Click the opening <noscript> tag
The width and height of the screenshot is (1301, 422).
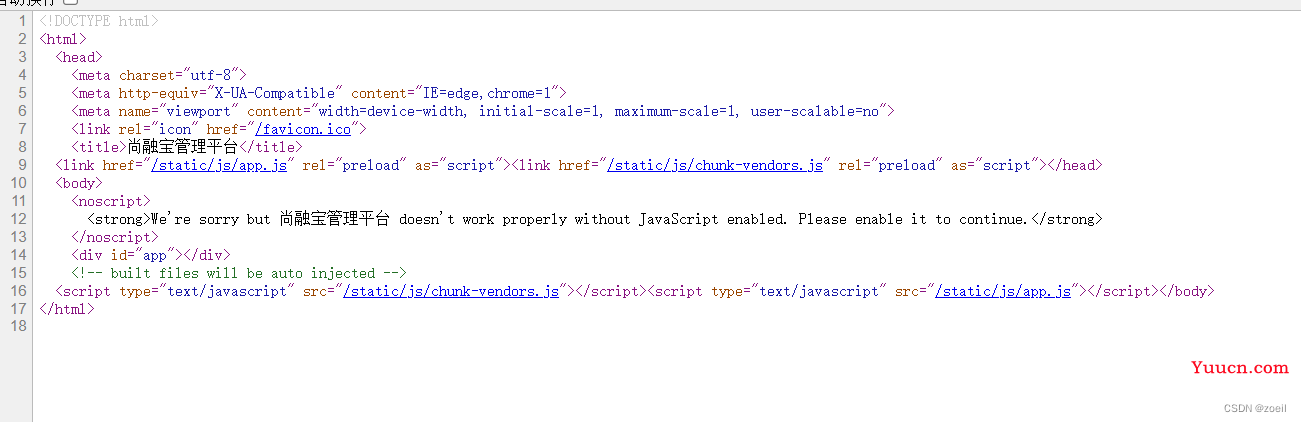(x=111, y=201)
